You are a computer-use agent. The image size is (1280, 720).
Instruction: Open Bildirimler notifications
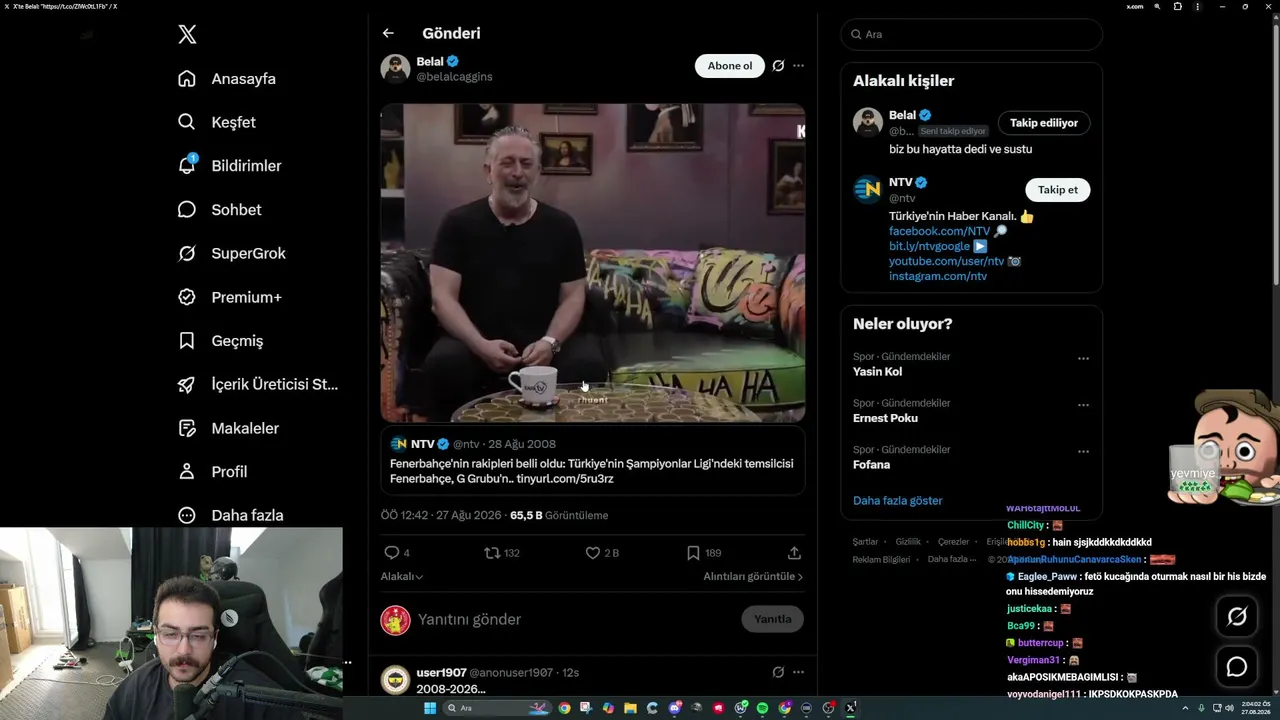click(229, 166)
